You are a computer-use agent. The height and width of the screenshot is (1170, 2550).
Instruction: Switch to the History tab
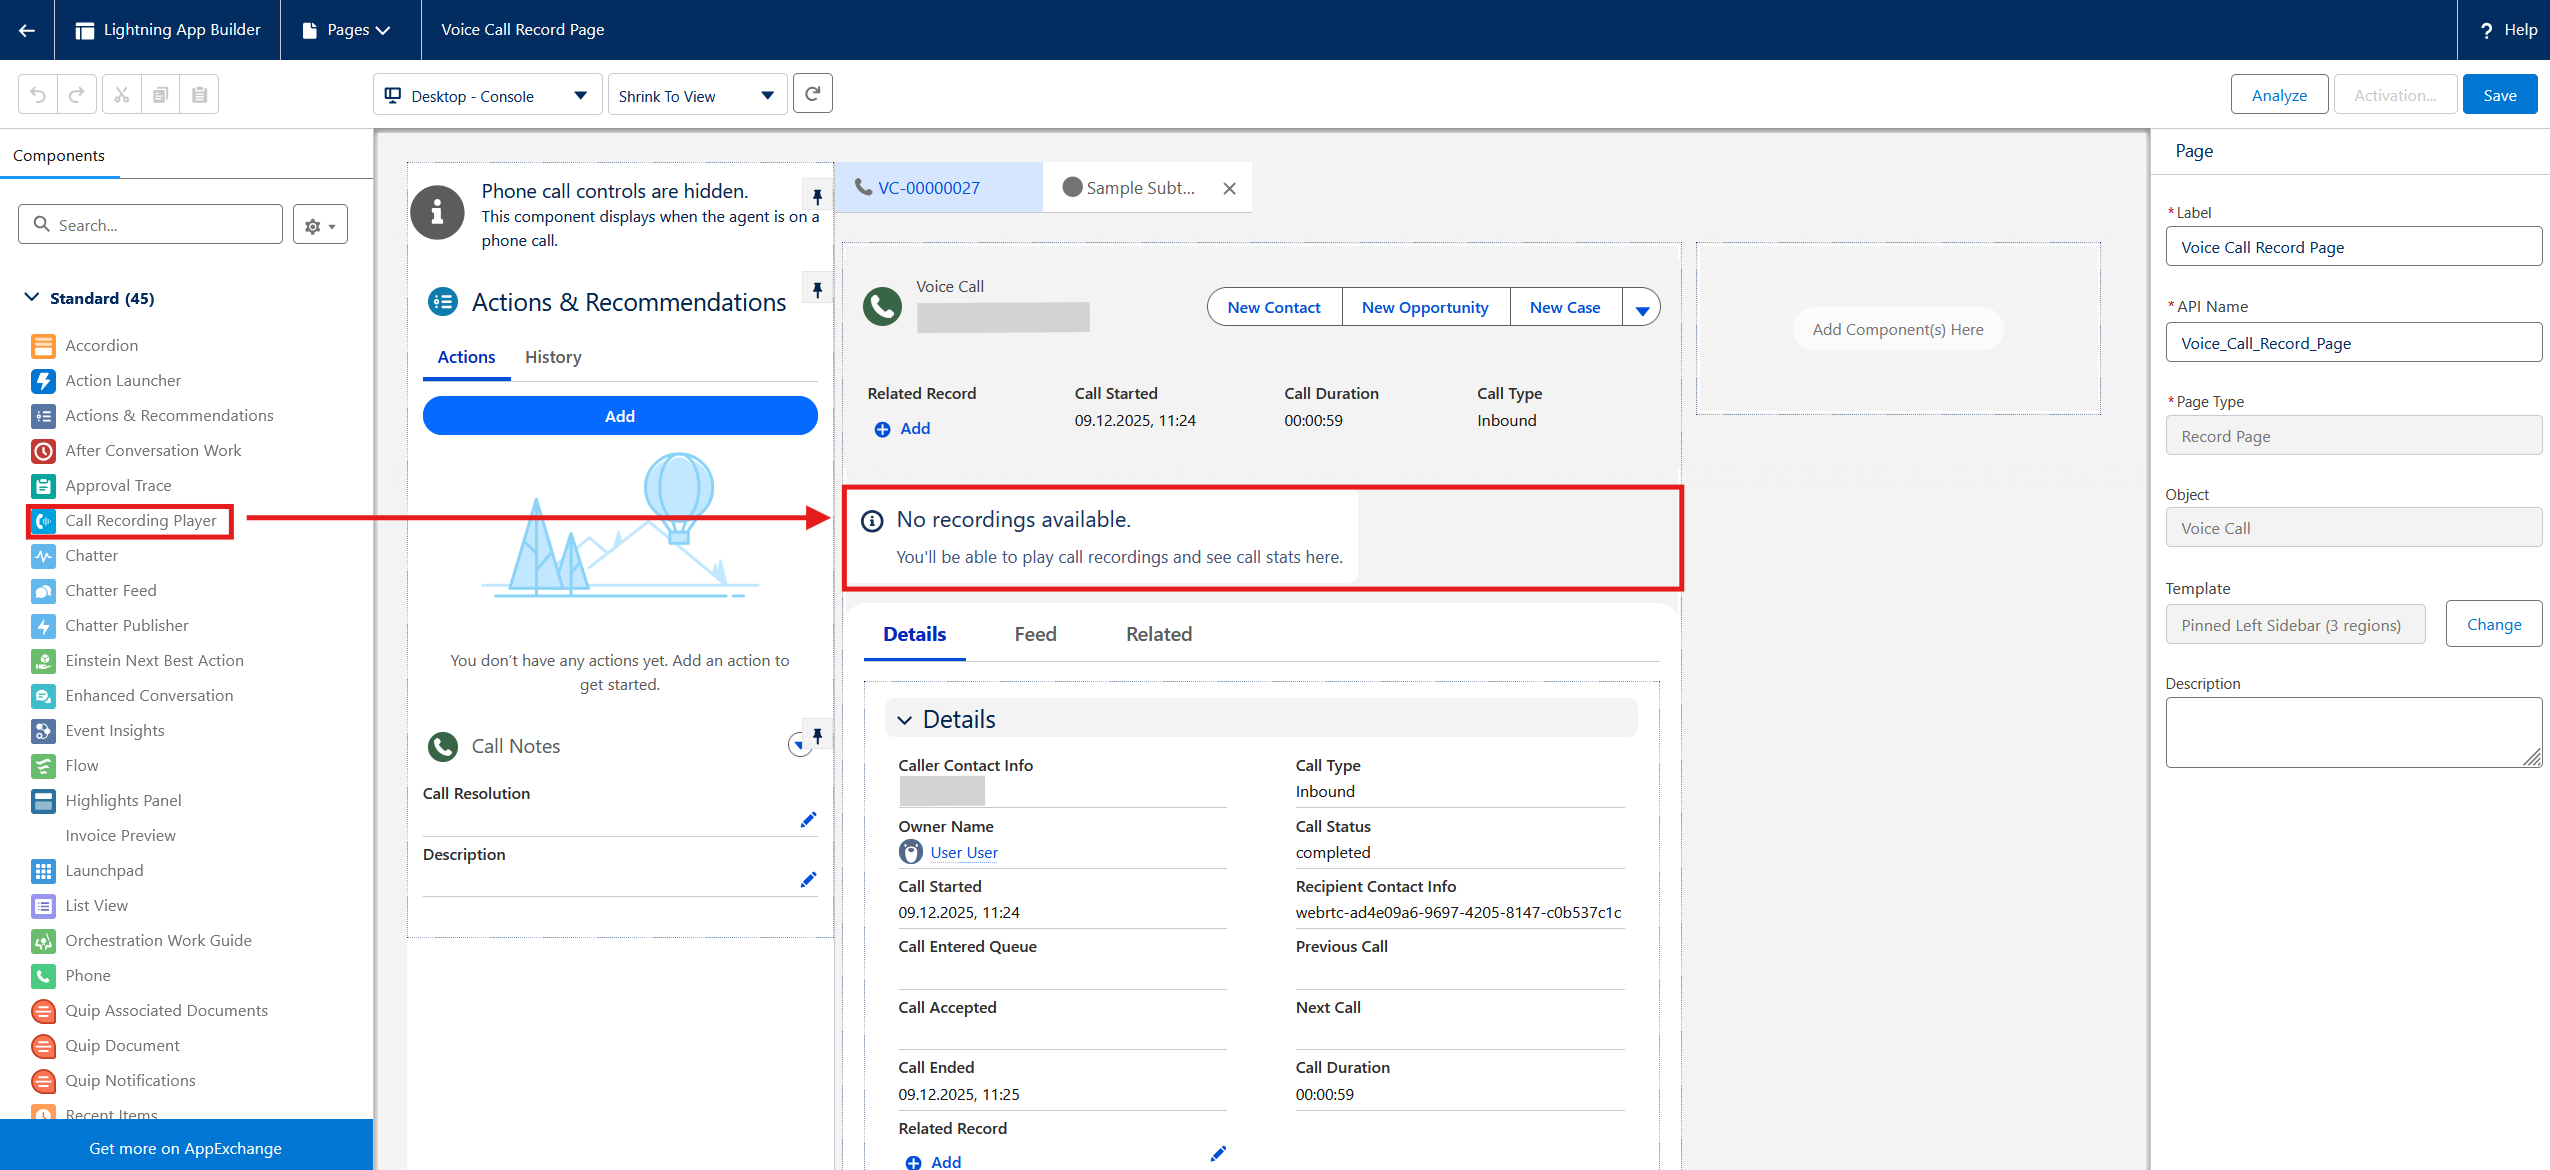point(552,357)
